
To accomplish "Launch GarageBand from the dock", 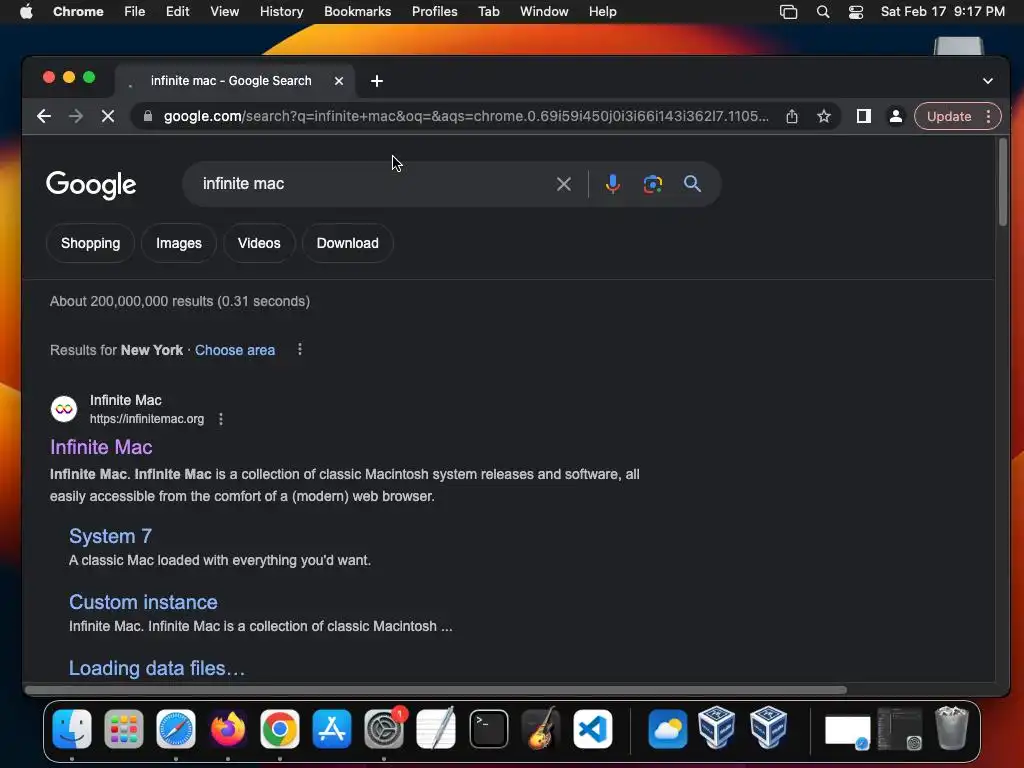I will pos(541,728).
